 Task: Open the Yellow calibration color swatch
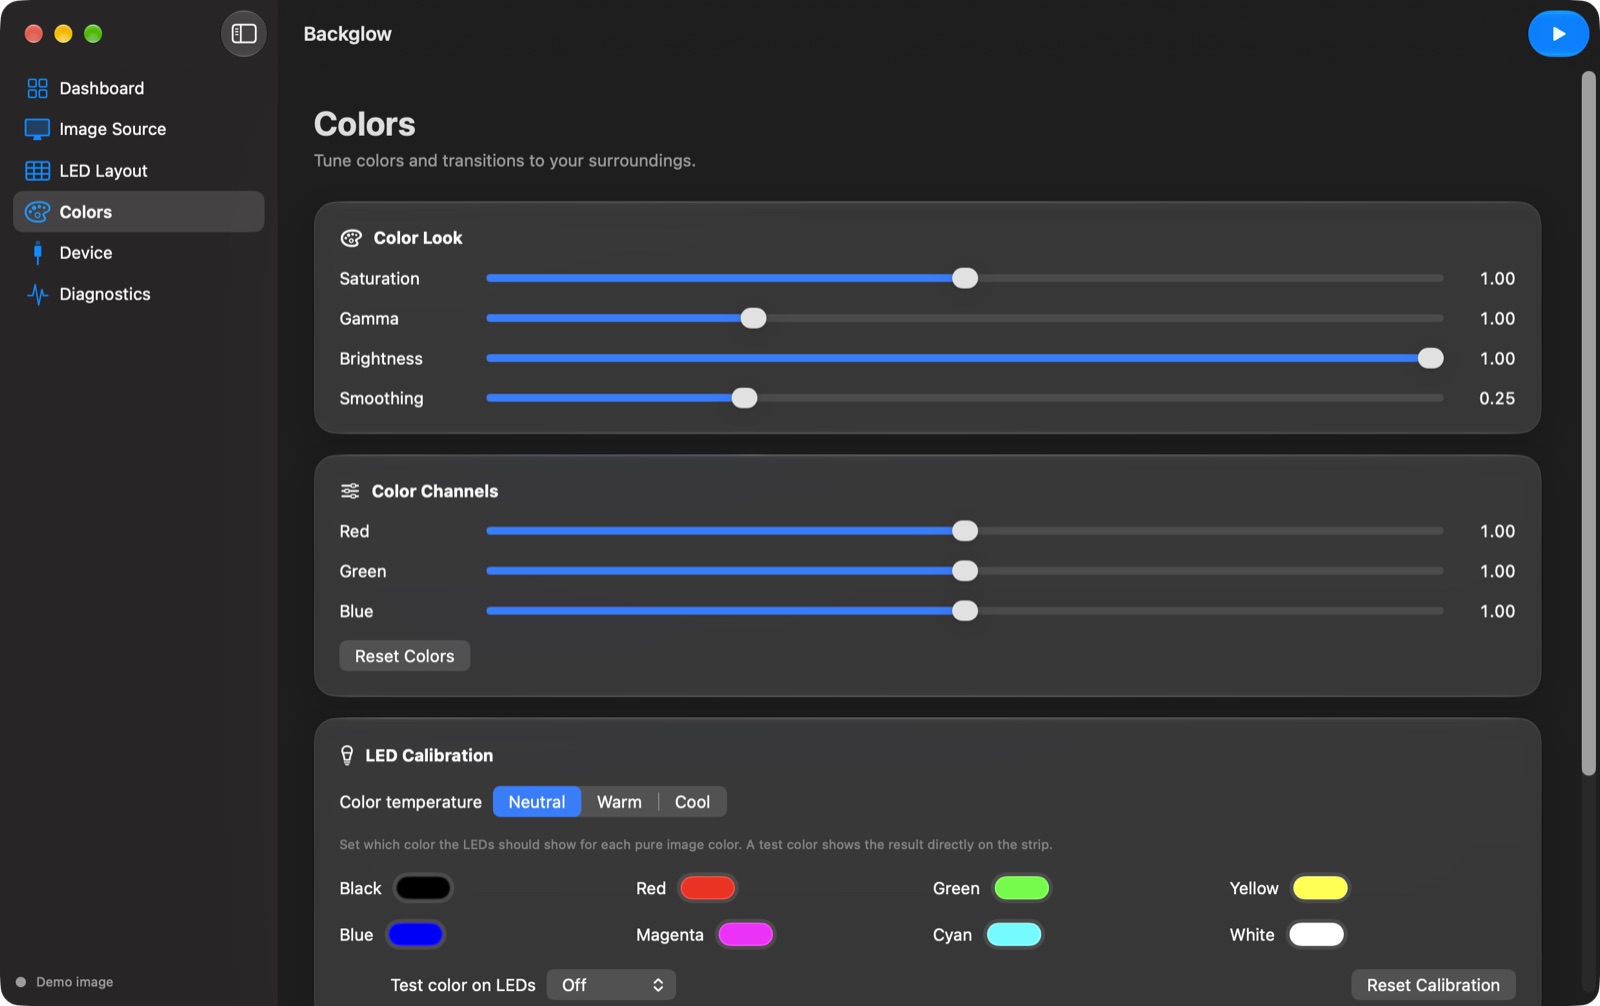[x=1320, y=888]
